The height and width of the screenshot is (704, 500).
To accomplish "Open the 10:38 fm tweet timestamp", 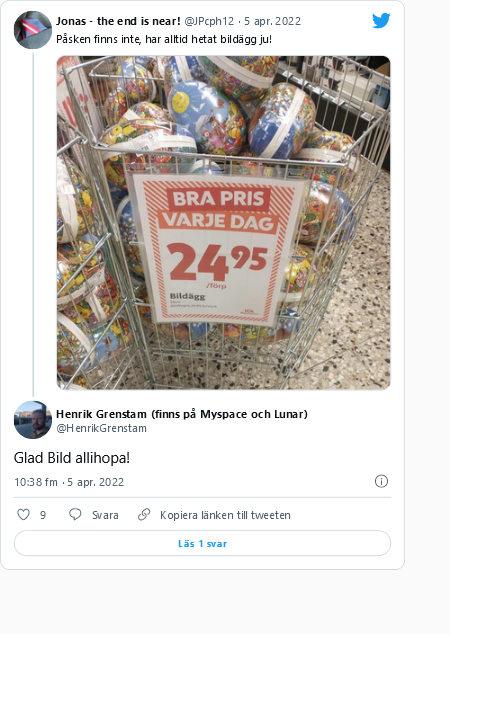I will (36, 482).
